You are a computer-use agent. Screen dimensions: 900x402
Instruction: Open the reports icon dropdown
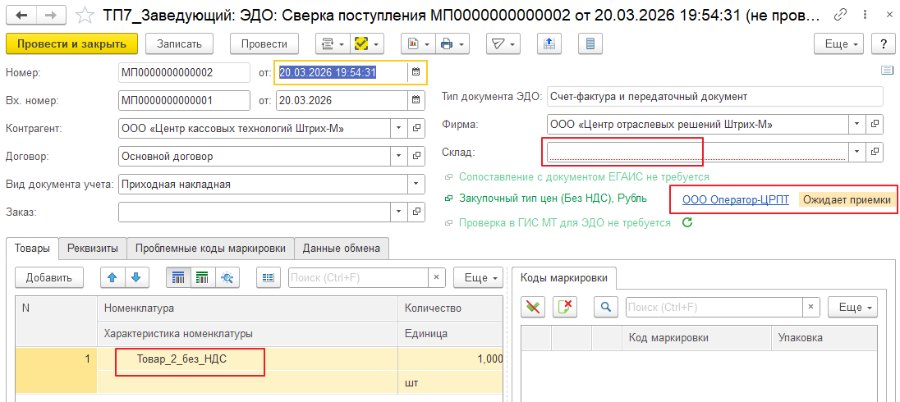click(418, 44)
